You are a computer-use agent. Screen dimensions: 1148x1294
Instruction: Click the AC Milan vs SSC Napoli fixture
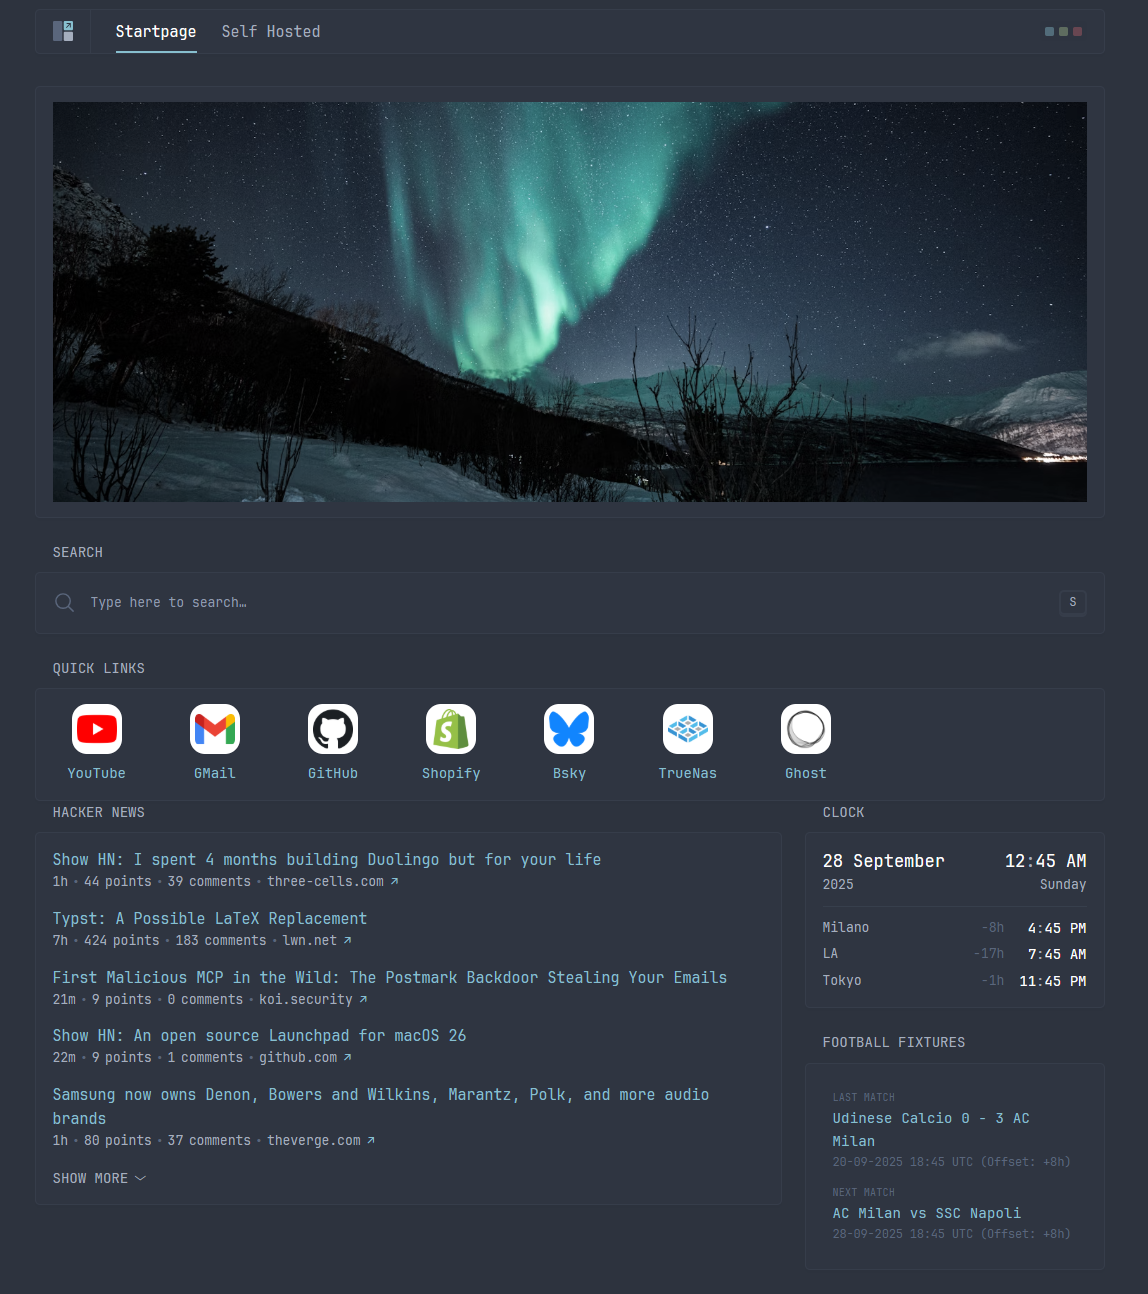[927, 1213]
